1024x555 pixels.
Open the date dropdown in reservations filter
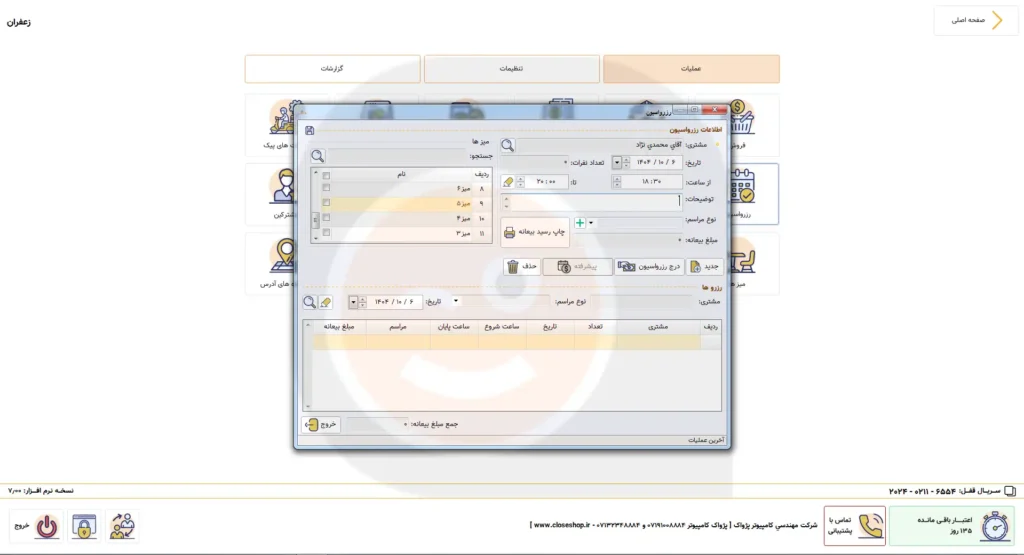pos(353,302)
